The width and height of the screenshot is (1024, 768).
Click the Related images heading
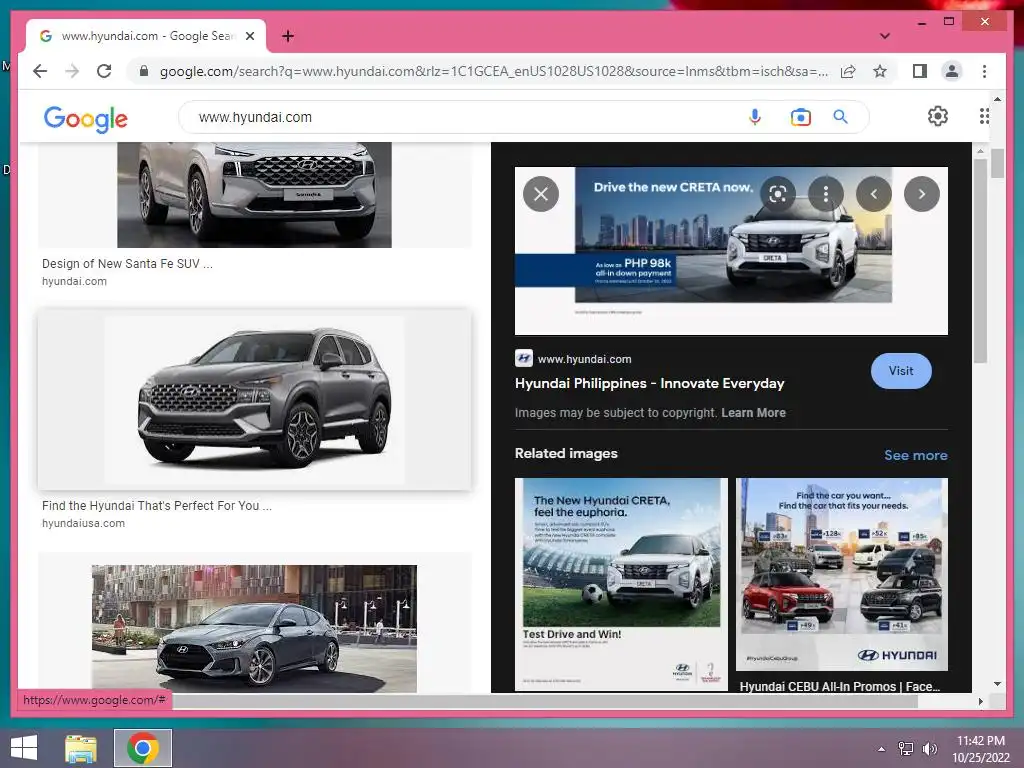point(566,453)
